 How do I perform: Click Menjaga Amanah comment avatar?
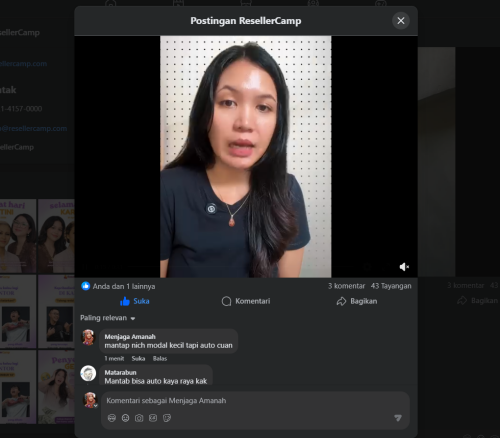[88, 337]
